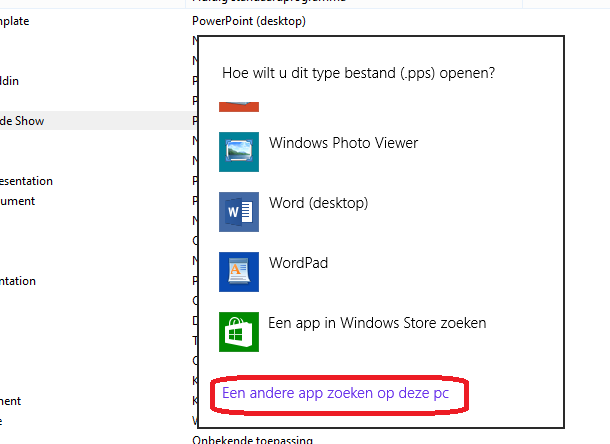Screen dimensions: 610x444
Task: Click the partially hidden orange app icon
Action: point(239,107)
